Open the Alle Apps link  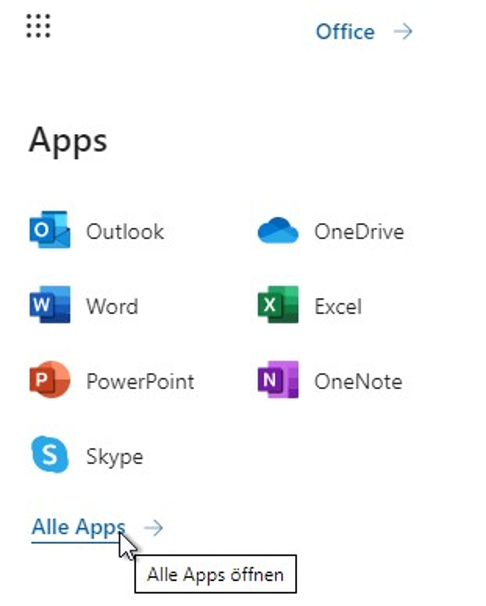[78, 527]
